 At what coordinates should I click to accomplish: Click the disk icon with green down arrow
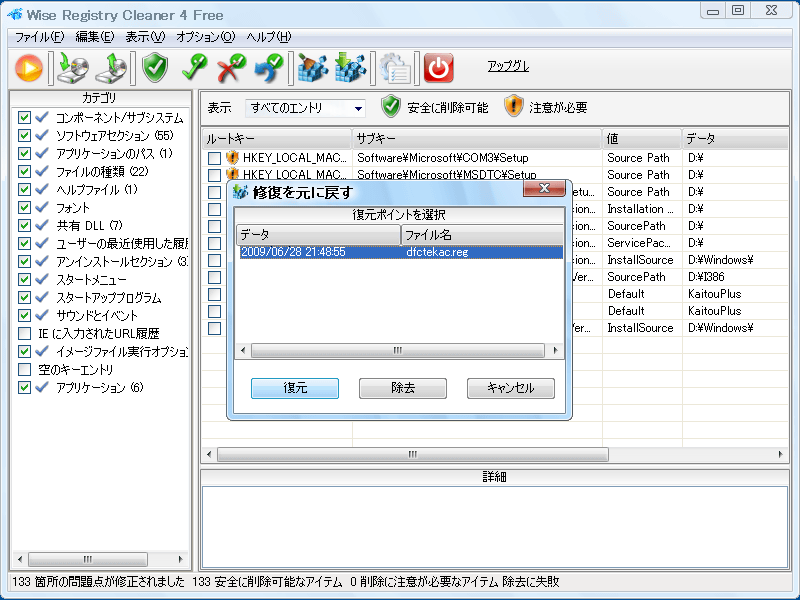(72, 68)
